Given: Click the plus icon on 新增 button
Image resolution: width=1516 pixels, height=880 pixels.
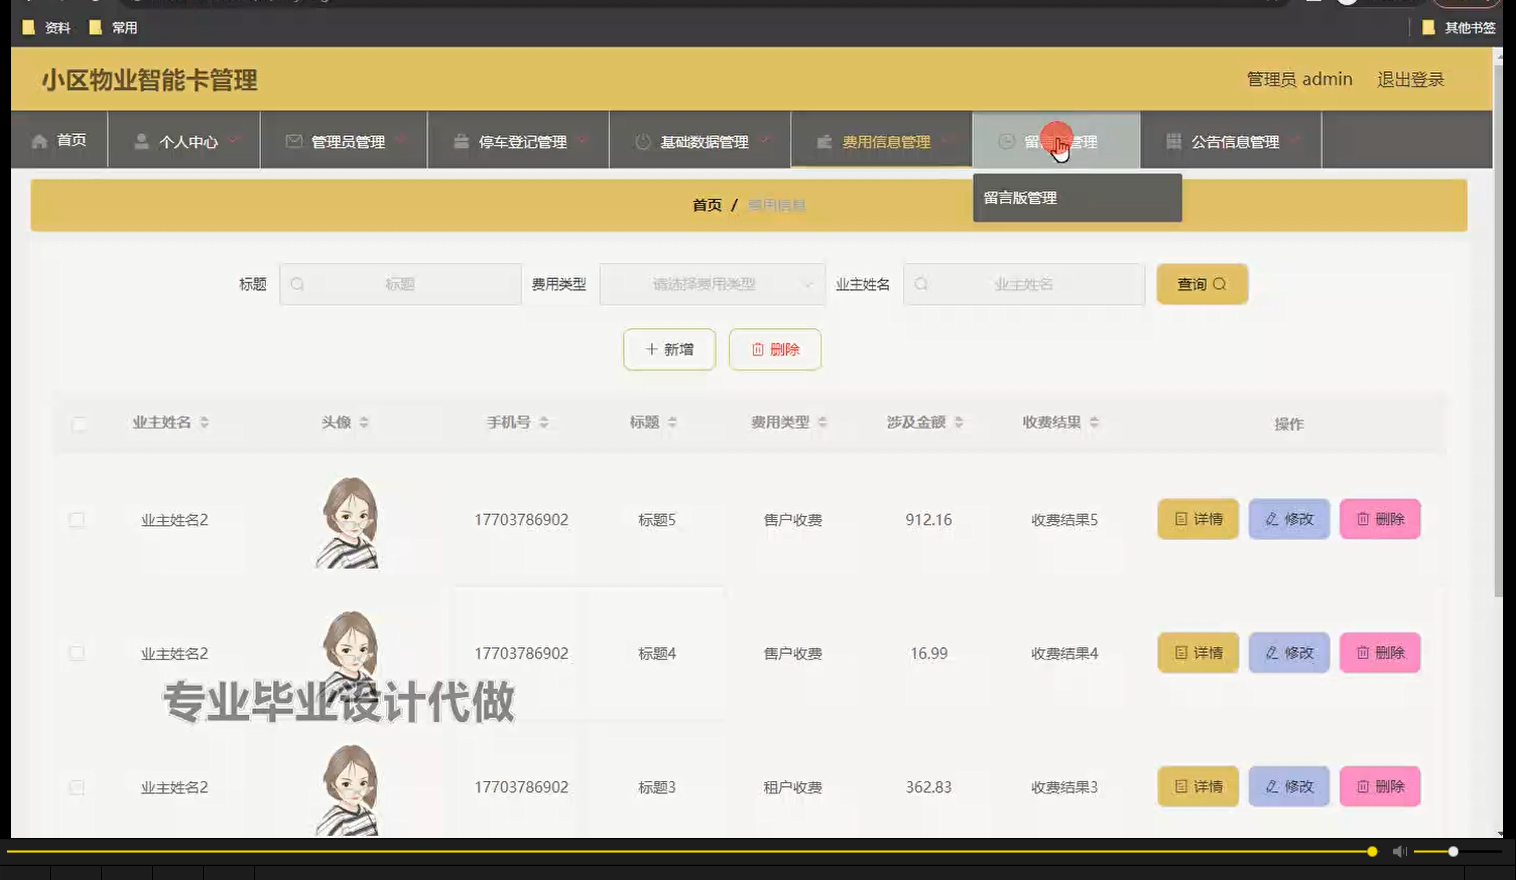Looking at the screenshot, I should 649,349.
